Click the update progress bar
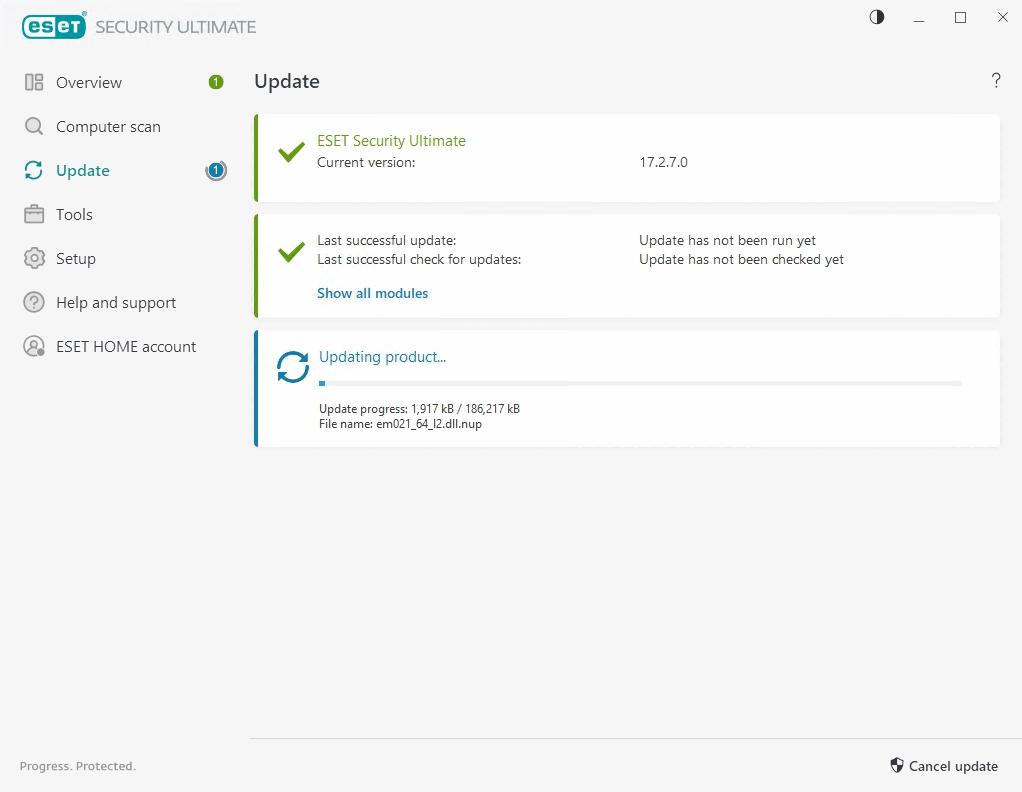This screenshot has width=1022, height=792. 640,383
